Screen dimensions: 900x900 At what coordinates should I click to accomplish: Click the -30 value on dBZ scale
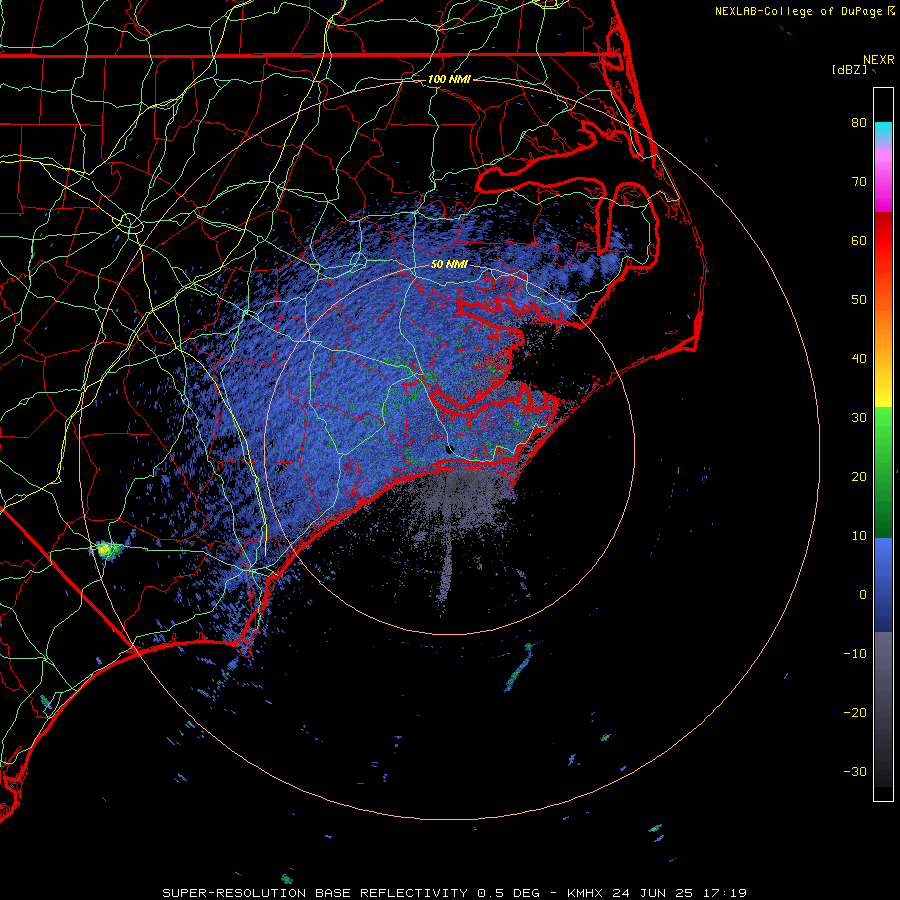(x=855, y=772)
